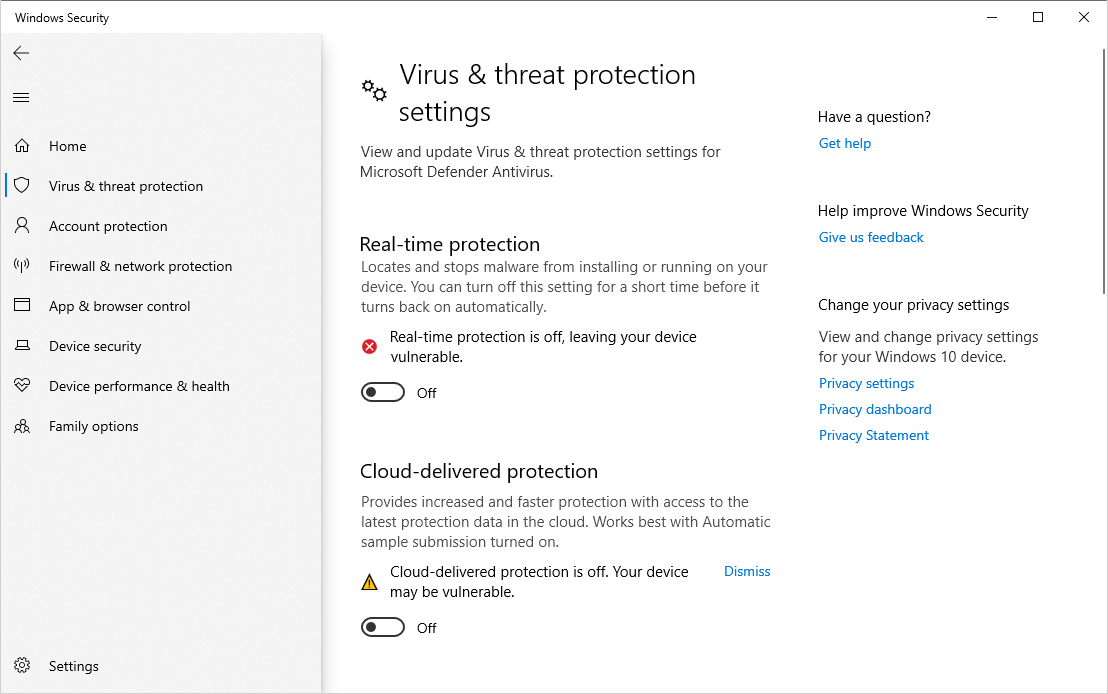
Task: Click the Give us feedback link
Action: point(871,237)
